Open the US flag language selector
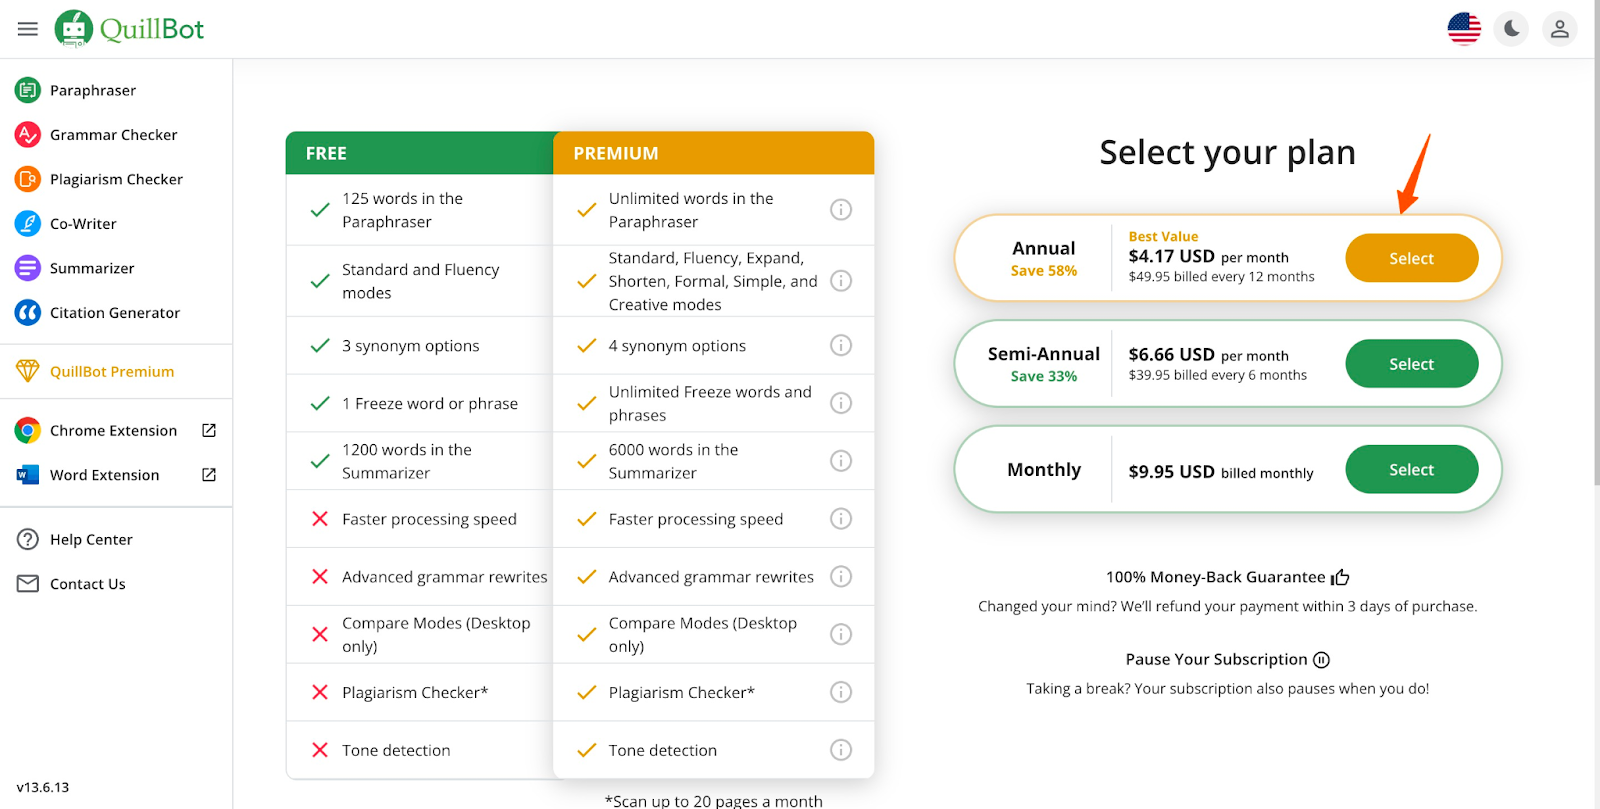This screenshot has height=809, width=1600. click(1464, 29)
